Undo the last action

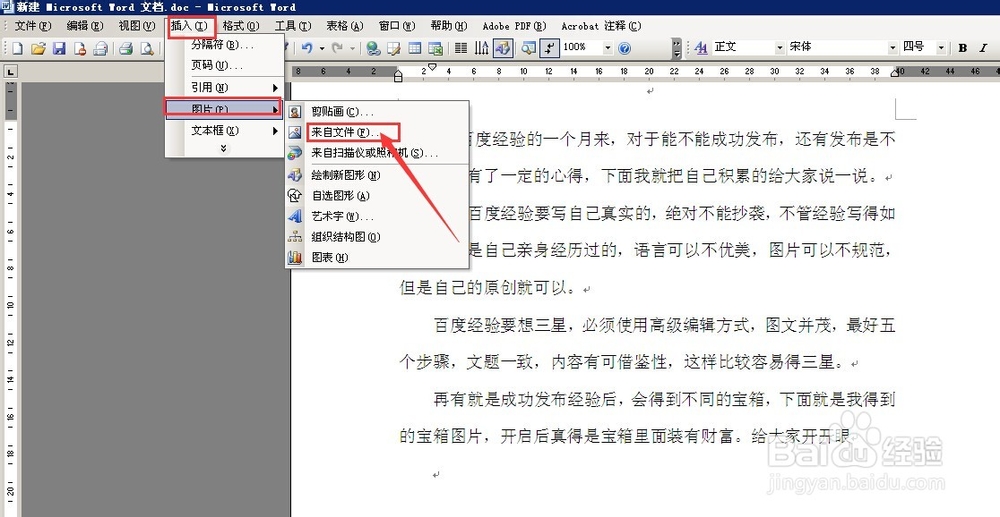[x=307, y=48]
